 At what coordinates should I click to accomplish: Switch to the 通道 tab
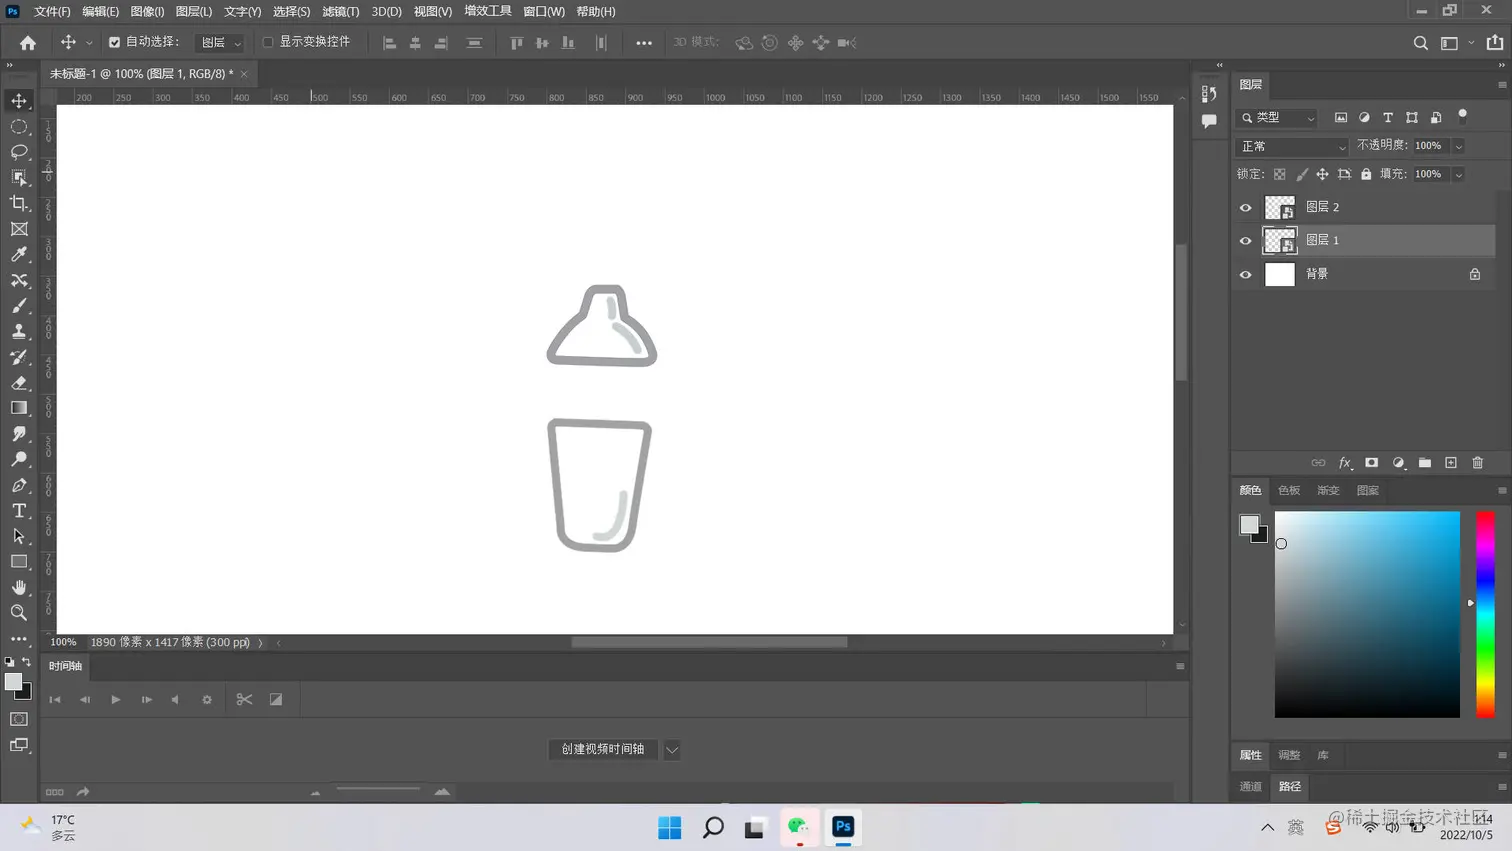[x=1249, y=787]
